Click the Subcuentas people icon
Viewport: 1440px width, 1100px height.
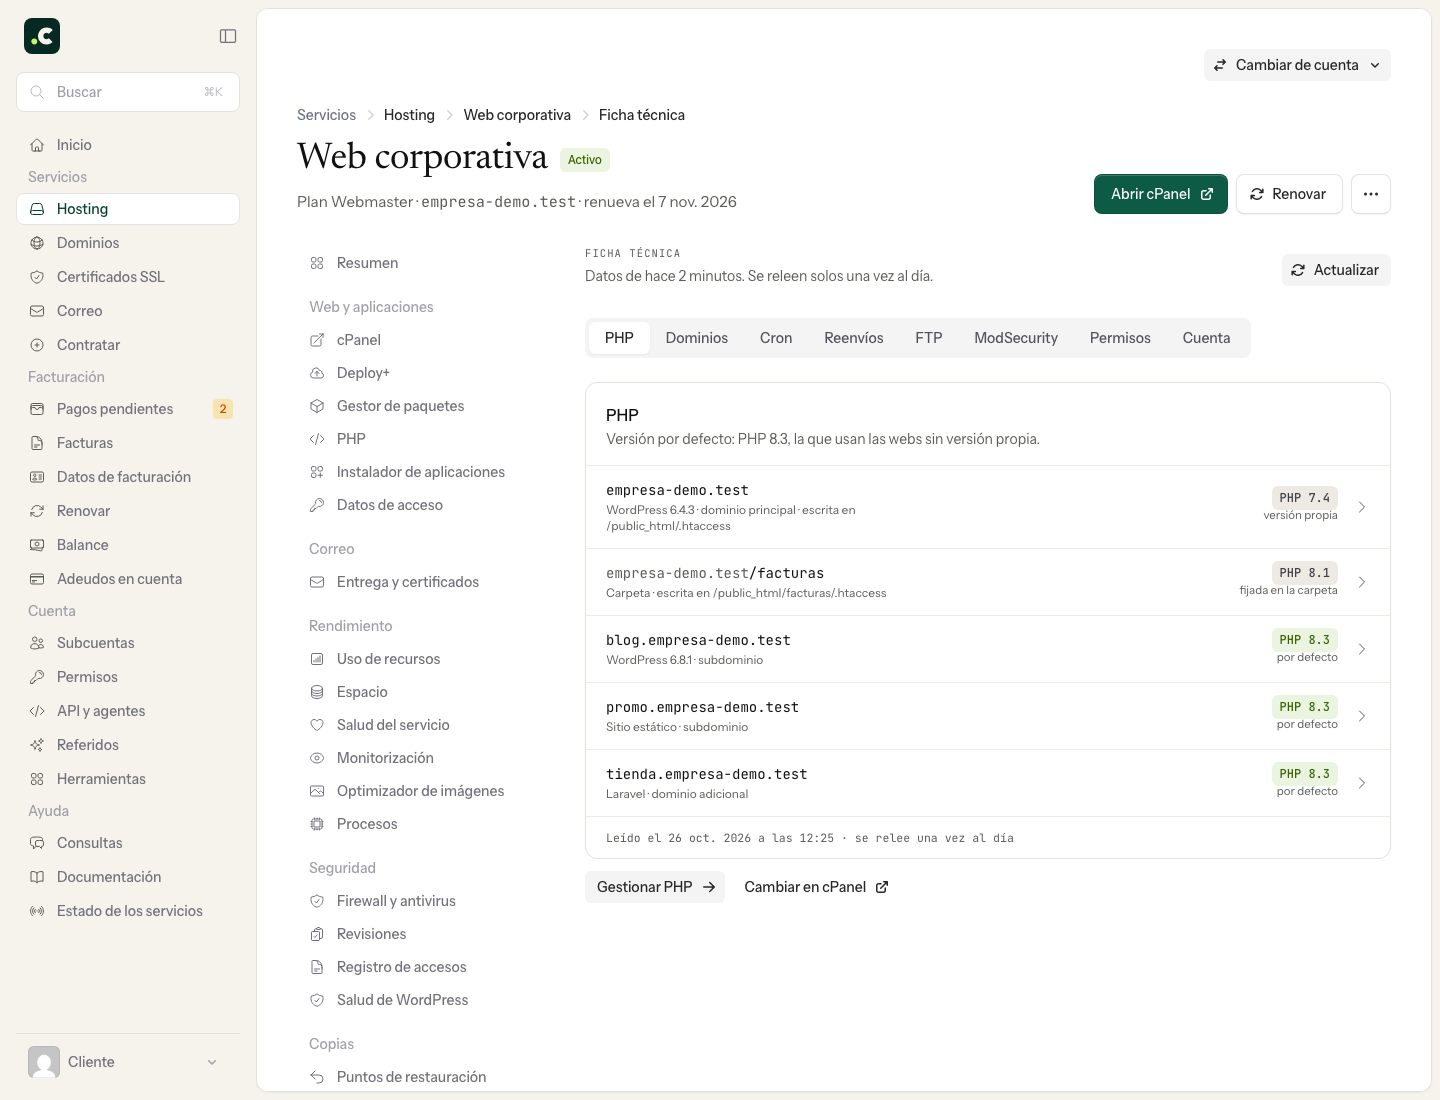(37, 643)
